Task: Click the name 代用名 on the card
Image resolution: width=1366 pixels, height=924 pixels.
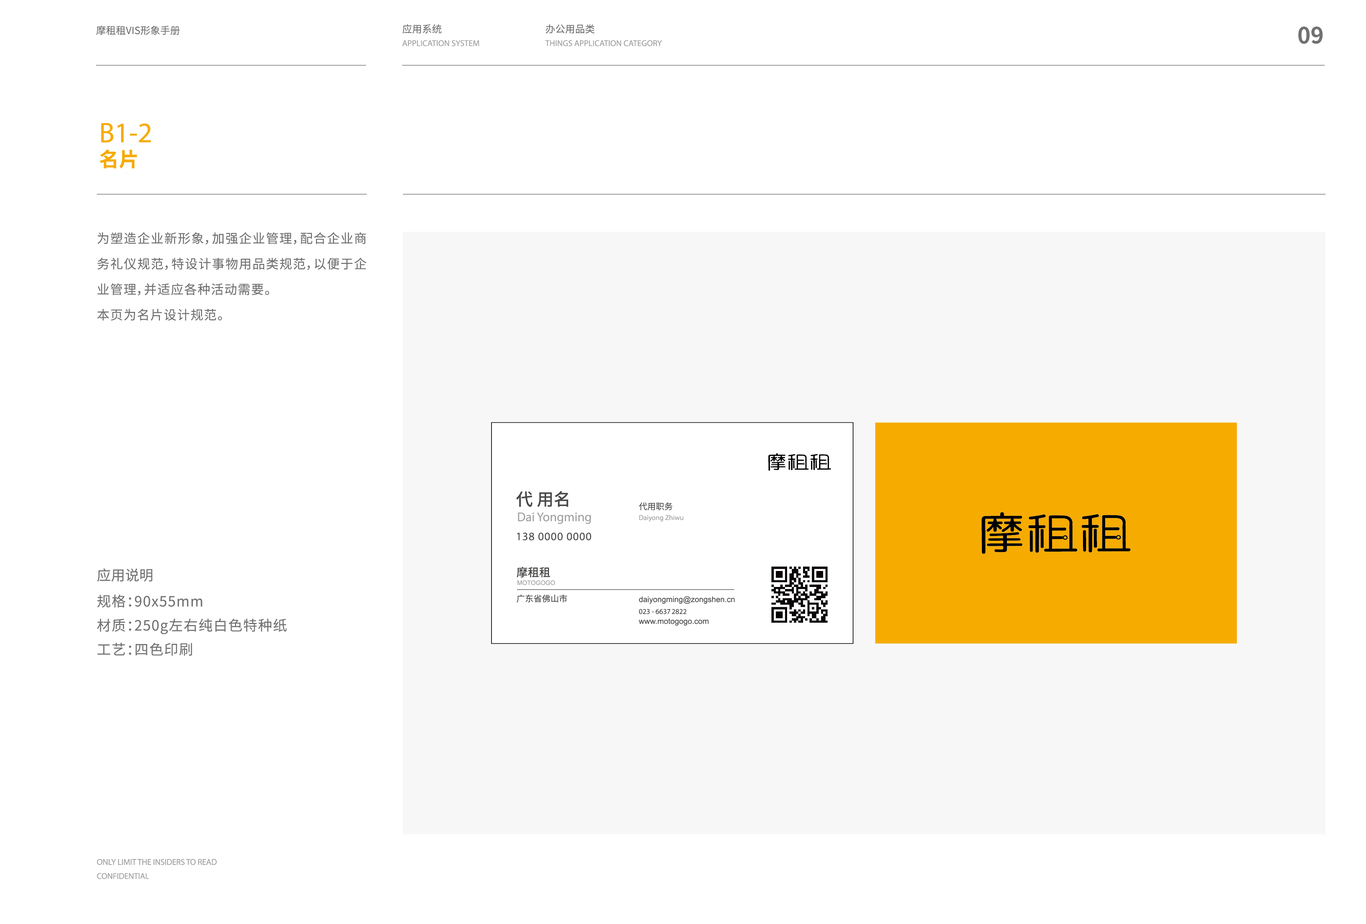Action: tap(543, 499)
